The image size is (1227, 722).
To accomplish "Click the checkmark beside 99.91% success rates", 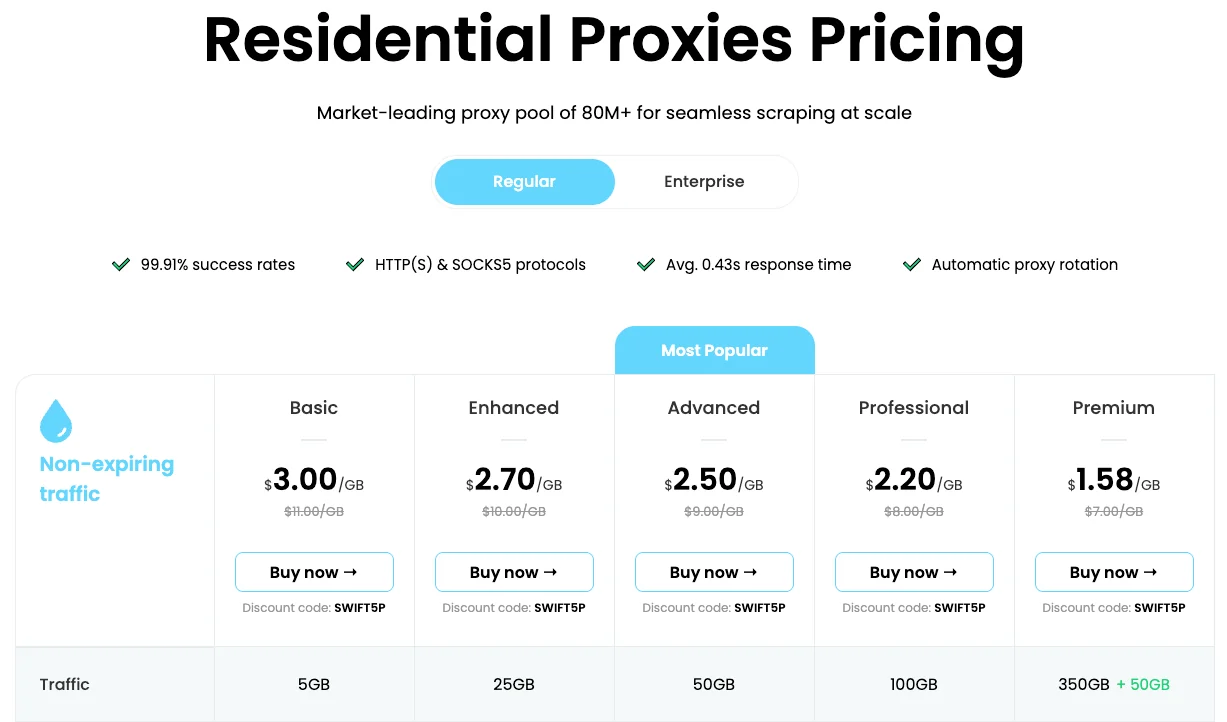I will click(x=119, y=264).
